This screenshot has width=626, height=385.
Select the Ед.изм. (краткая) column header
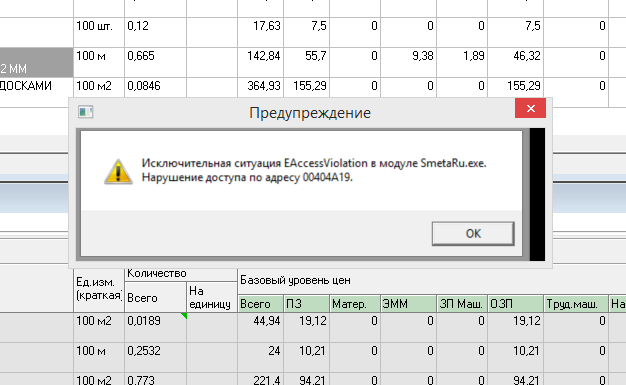[99, 290]
